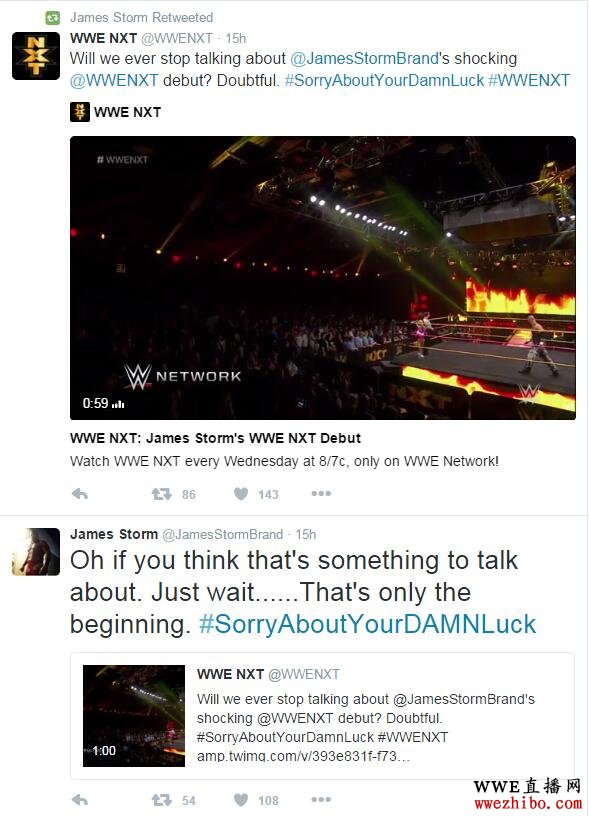Open the WWE NXT profile avatar
The width and height of the screenshot is (589, 816).
tap(36, 56)
